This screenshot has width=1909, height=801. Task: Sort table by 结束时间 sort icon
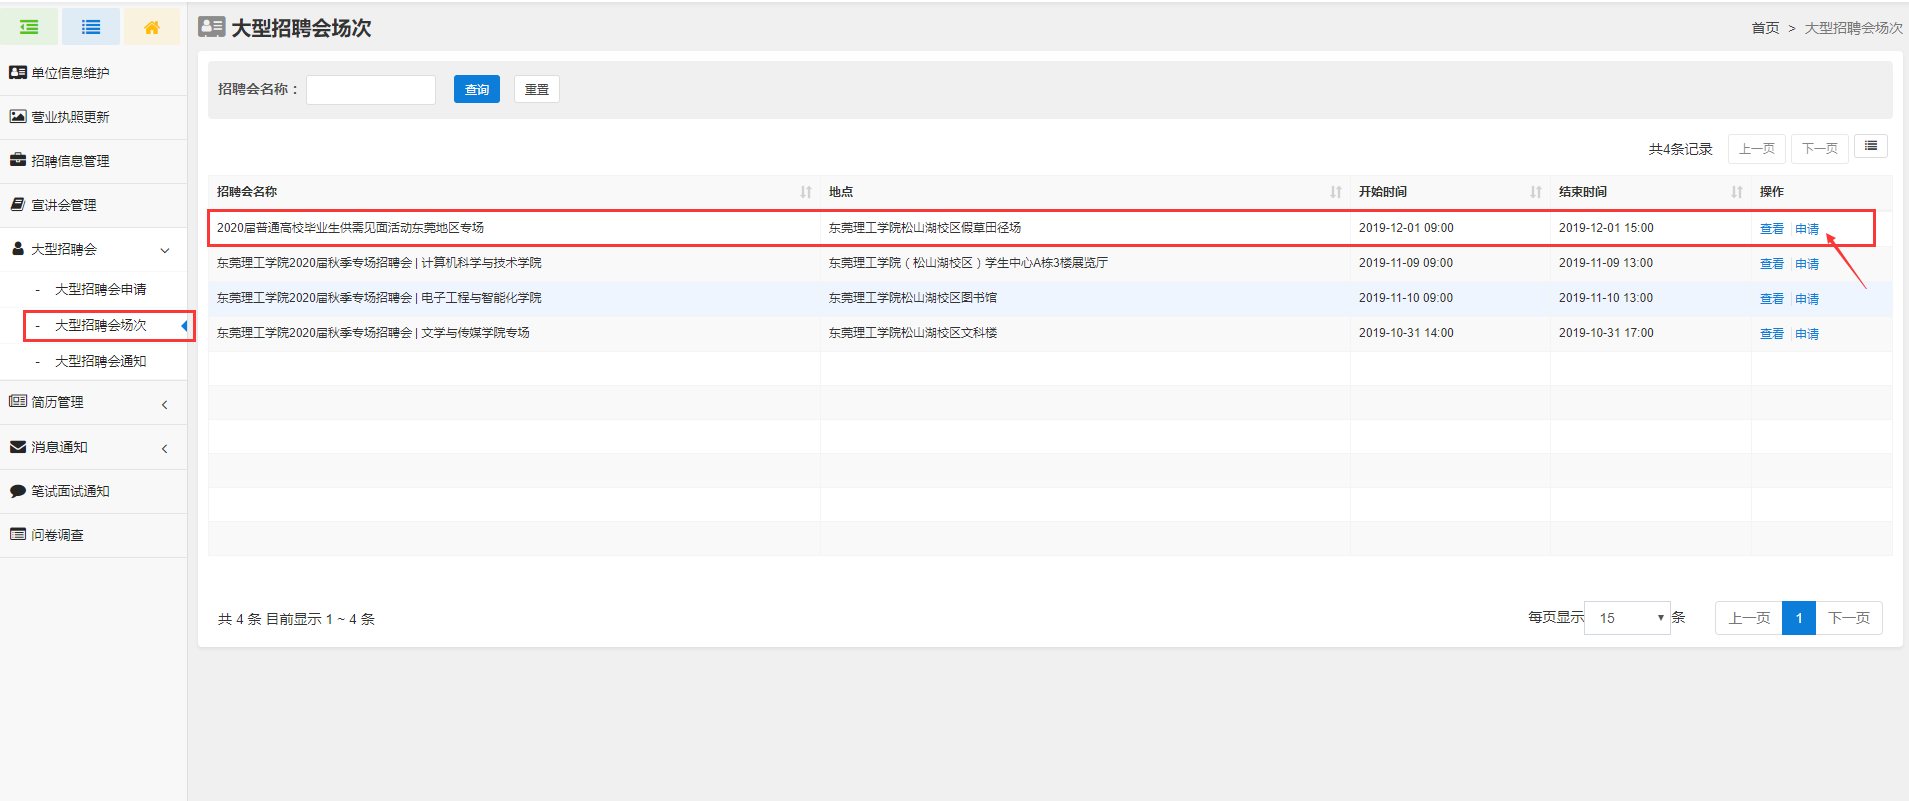(1737, 192)
